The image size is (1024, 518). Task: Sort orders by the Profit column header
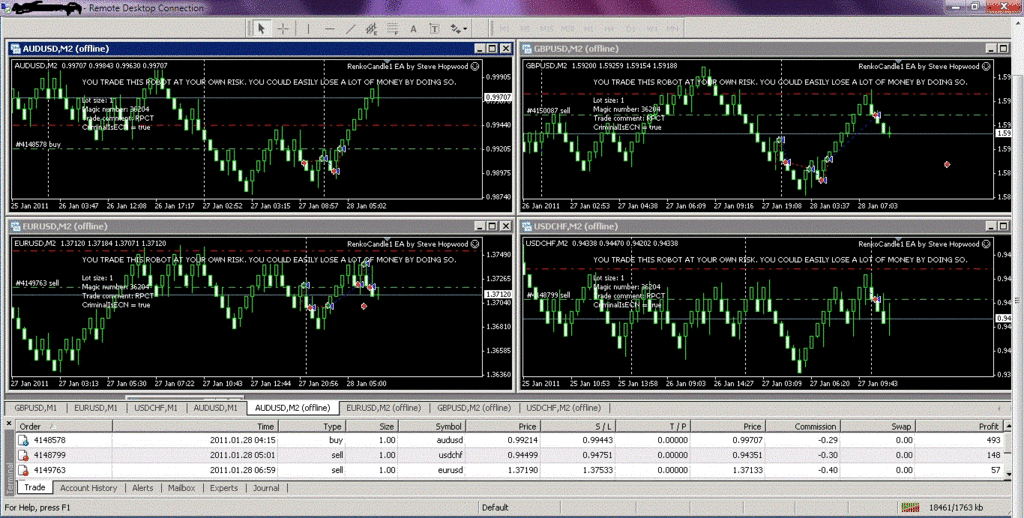(961, 426)
